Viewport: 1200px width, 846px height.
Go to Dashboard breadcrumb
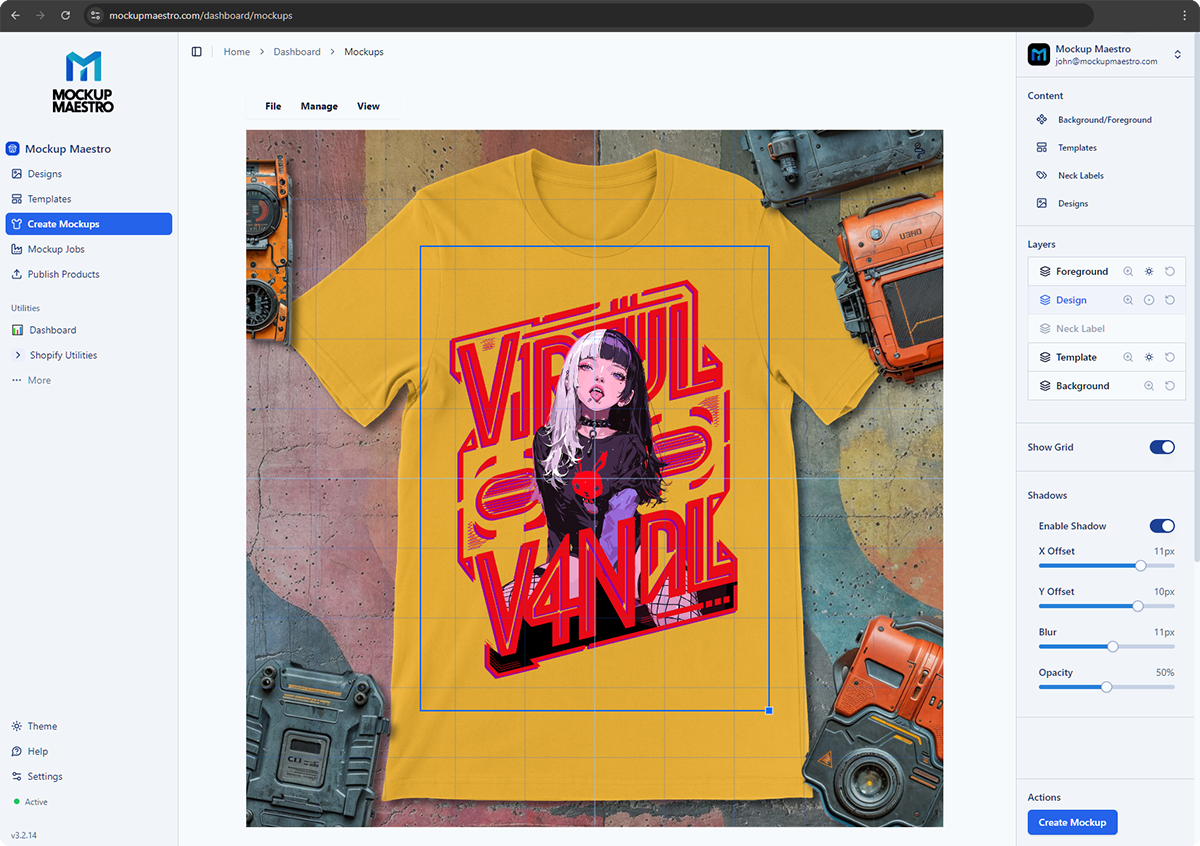[297, 52]
